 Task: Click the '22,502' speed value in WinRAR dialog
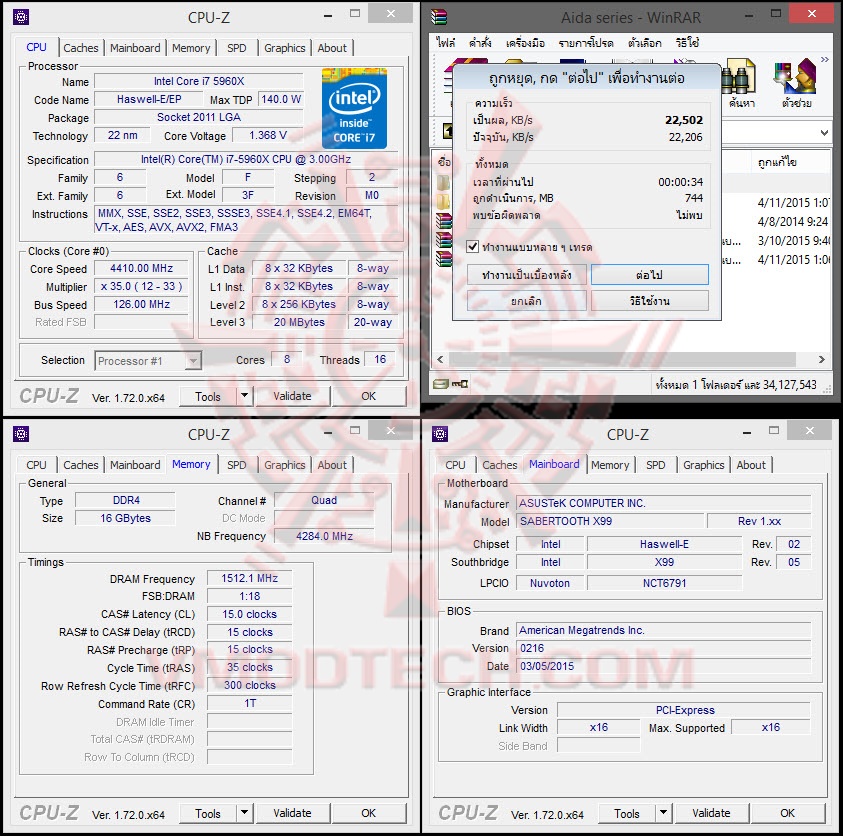click(x=683, y=120)
